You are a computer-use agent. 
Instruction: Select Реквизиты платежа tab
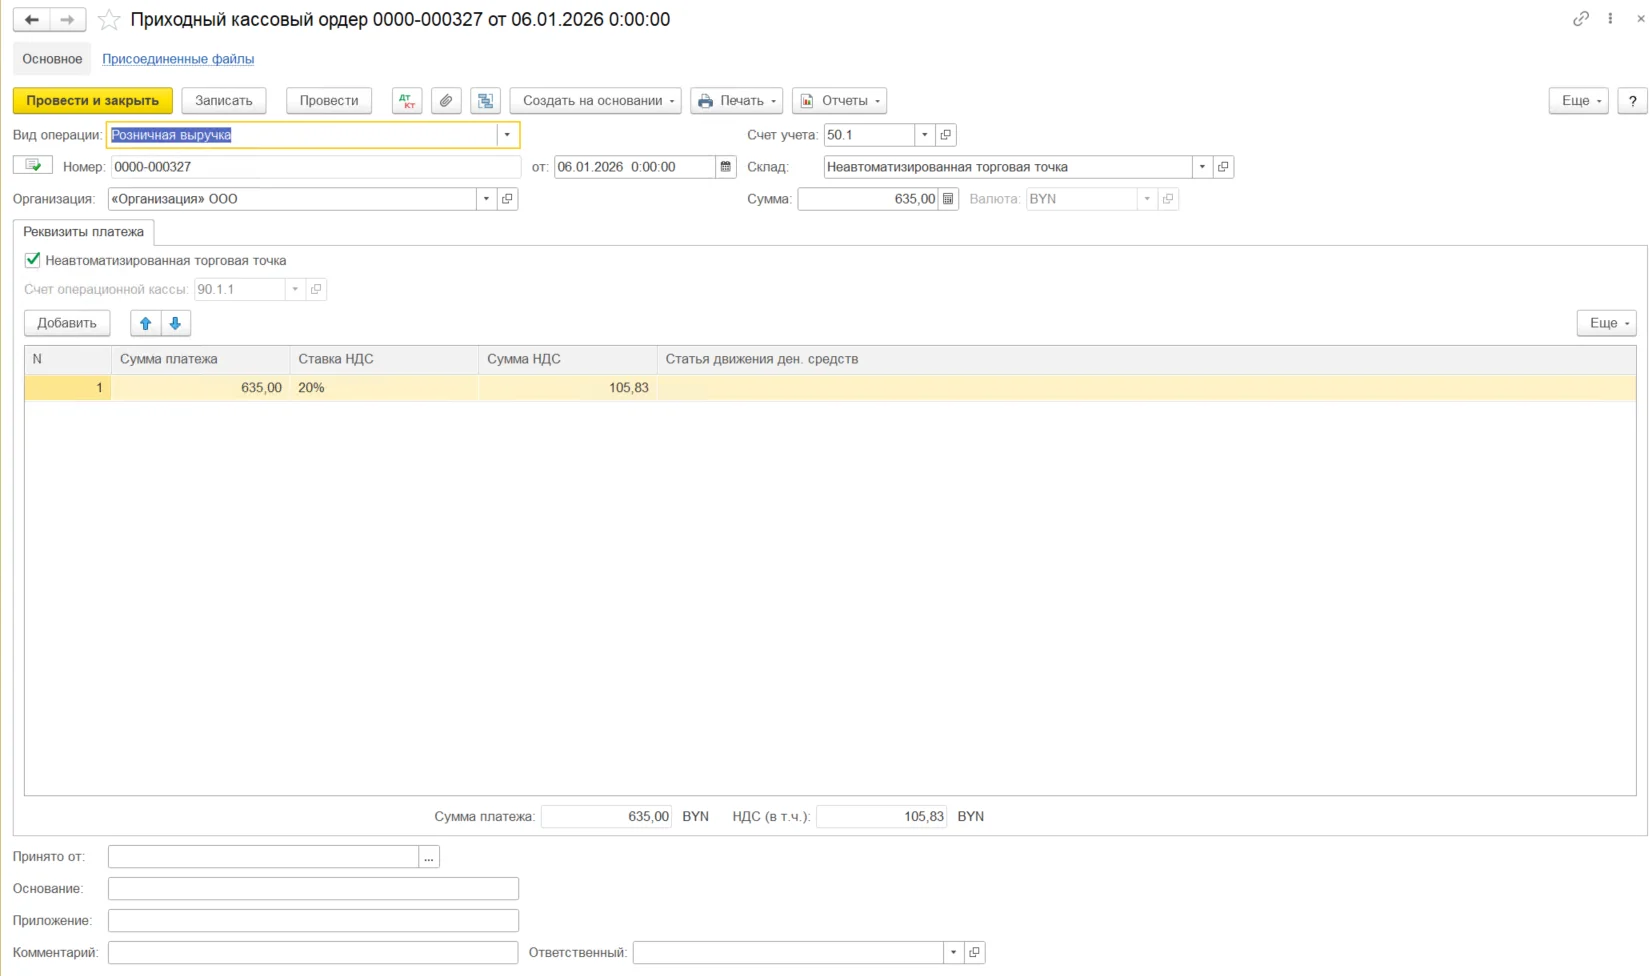84,232
